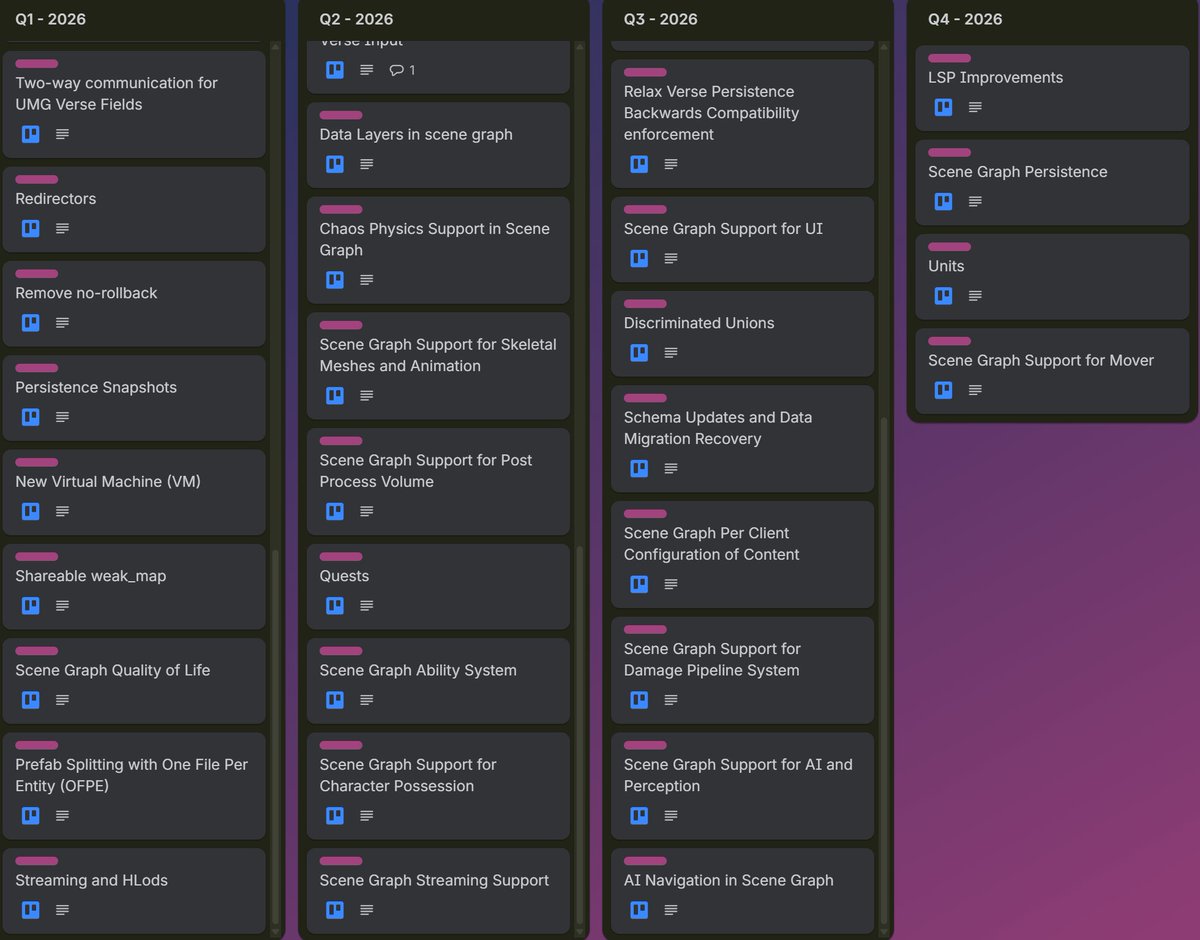Click the Q2 - 2026 list header

356,19
